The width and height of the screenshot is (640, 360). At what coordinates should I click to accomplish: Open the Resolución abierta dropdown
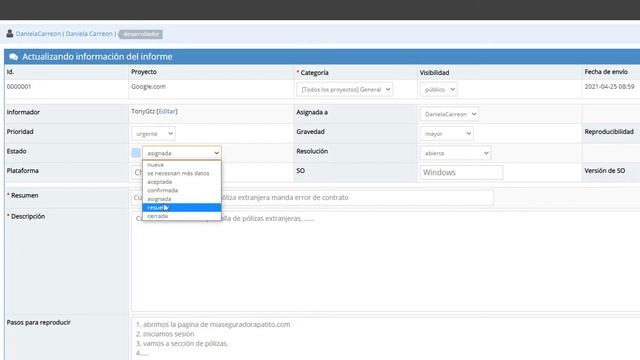coord(456,153)
